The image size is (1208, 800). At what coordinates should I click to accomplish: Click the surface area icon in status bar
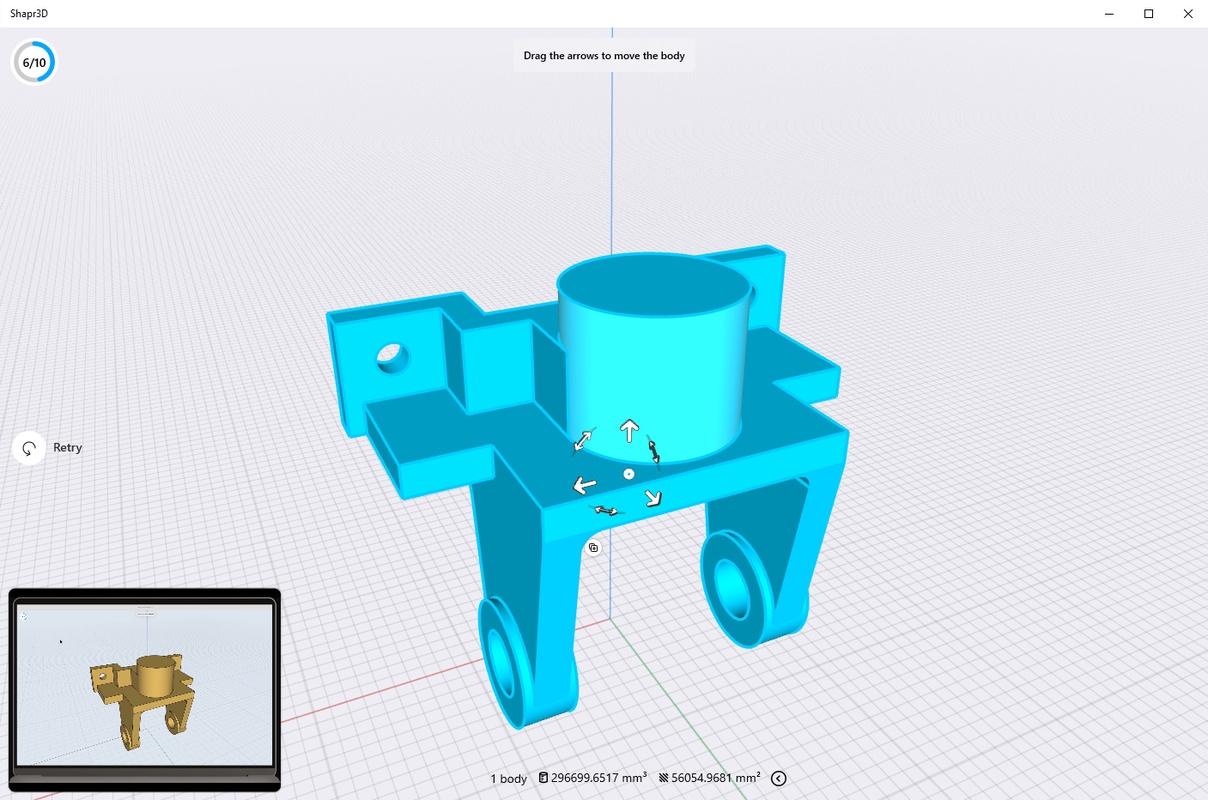662,778
